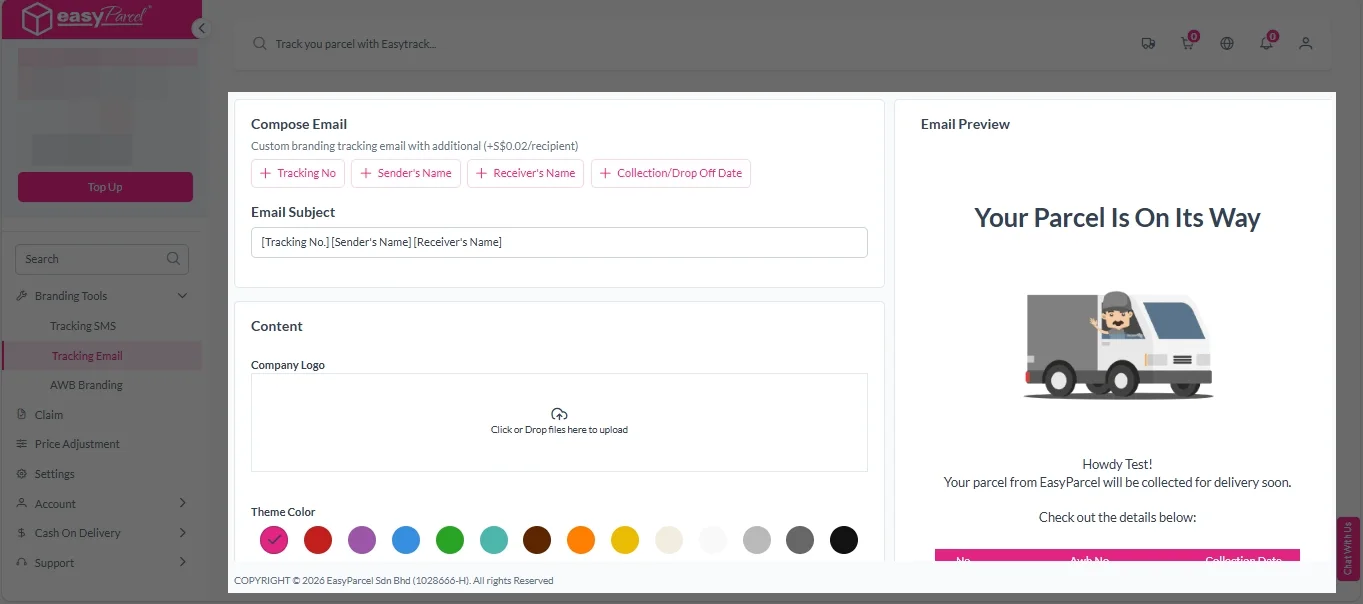Screen dimensions: 1363x604
Task: Click the cloud upload icon for logo
Action: [x=559, y=414]
